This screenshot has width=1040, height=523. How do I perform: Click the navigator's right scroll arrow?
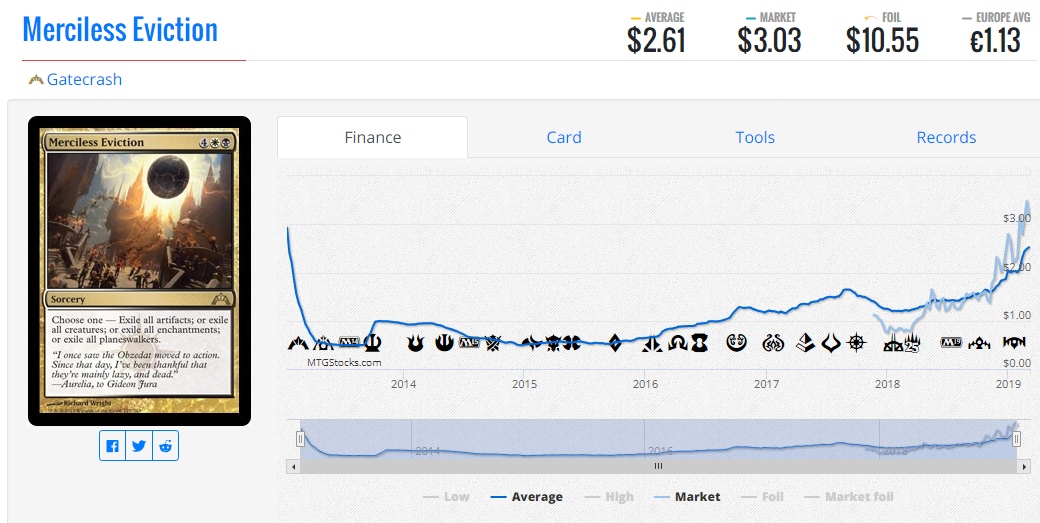tap(1023, 467)
